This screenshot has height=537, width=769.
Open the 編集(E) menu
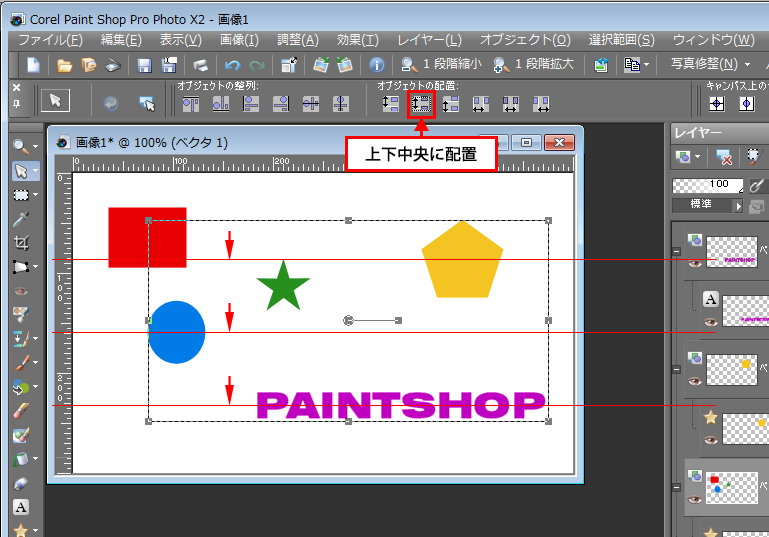(121, 40)
